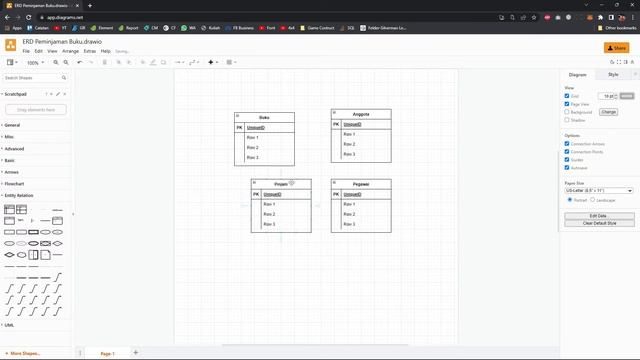The image size is (640, 360).
Task: Expand the Flowchart shapes section
Action: coord(14,184)
